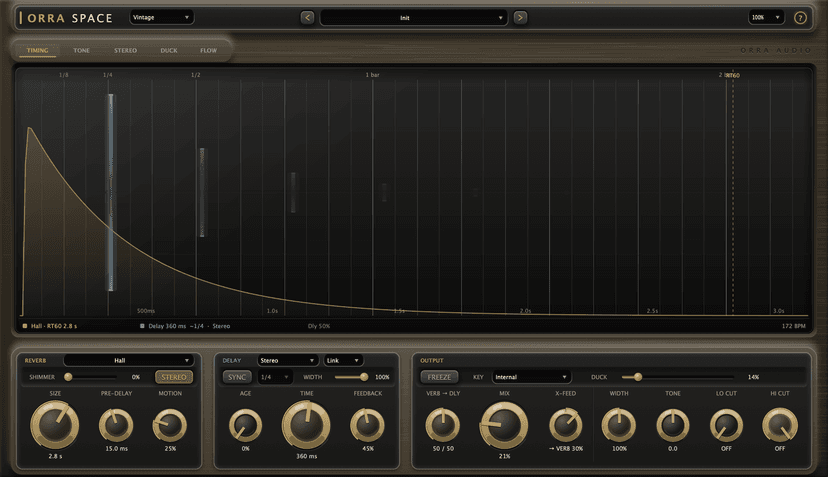Switch to the Duck tab

[169, 50]
